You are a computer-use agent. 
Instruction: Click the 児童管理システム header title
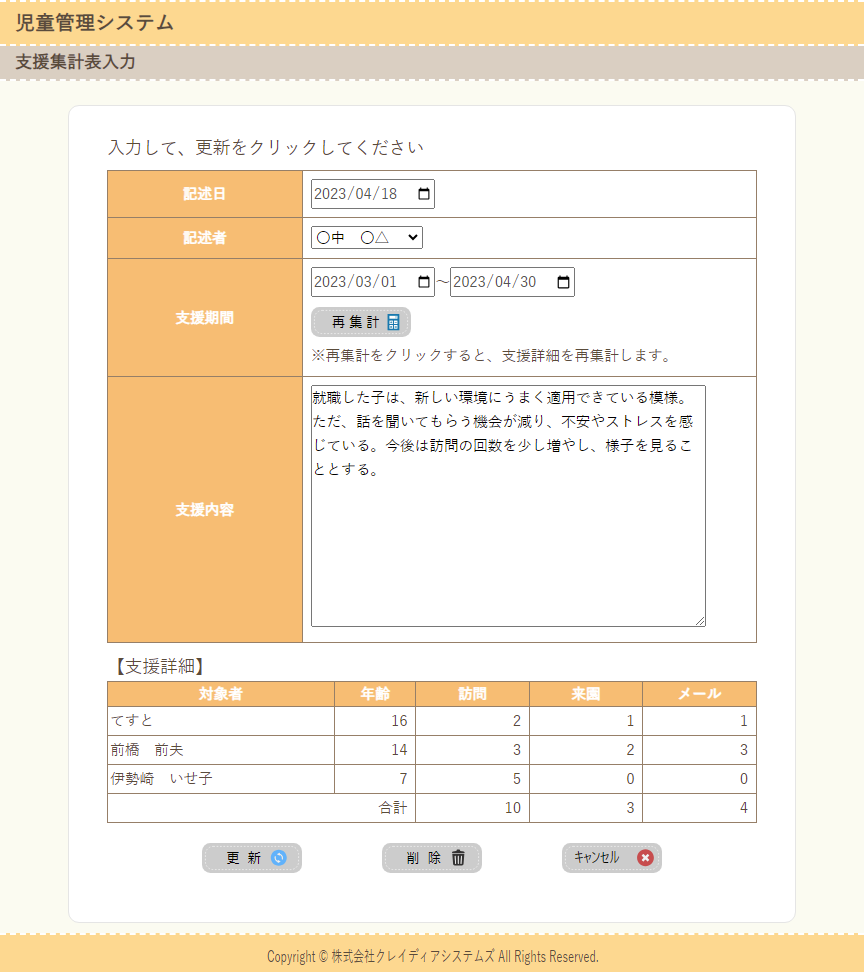(94, 23)
